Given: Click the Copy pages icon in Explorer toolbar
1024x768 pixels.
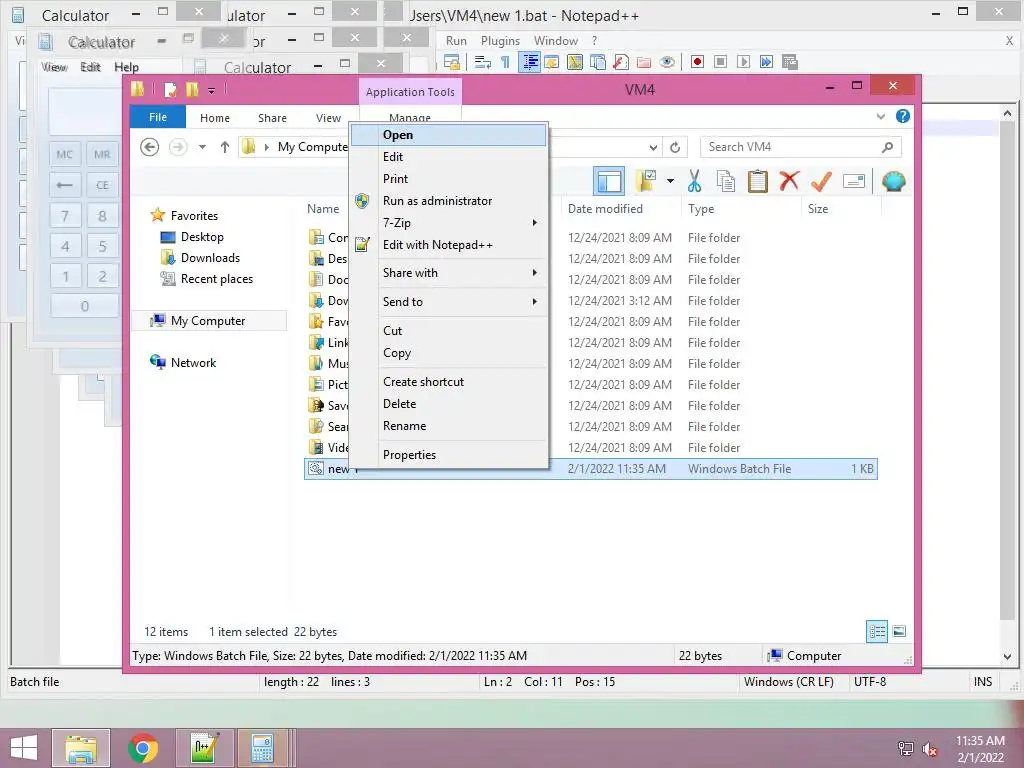Looking at the screenshot, I should (726, 181).
